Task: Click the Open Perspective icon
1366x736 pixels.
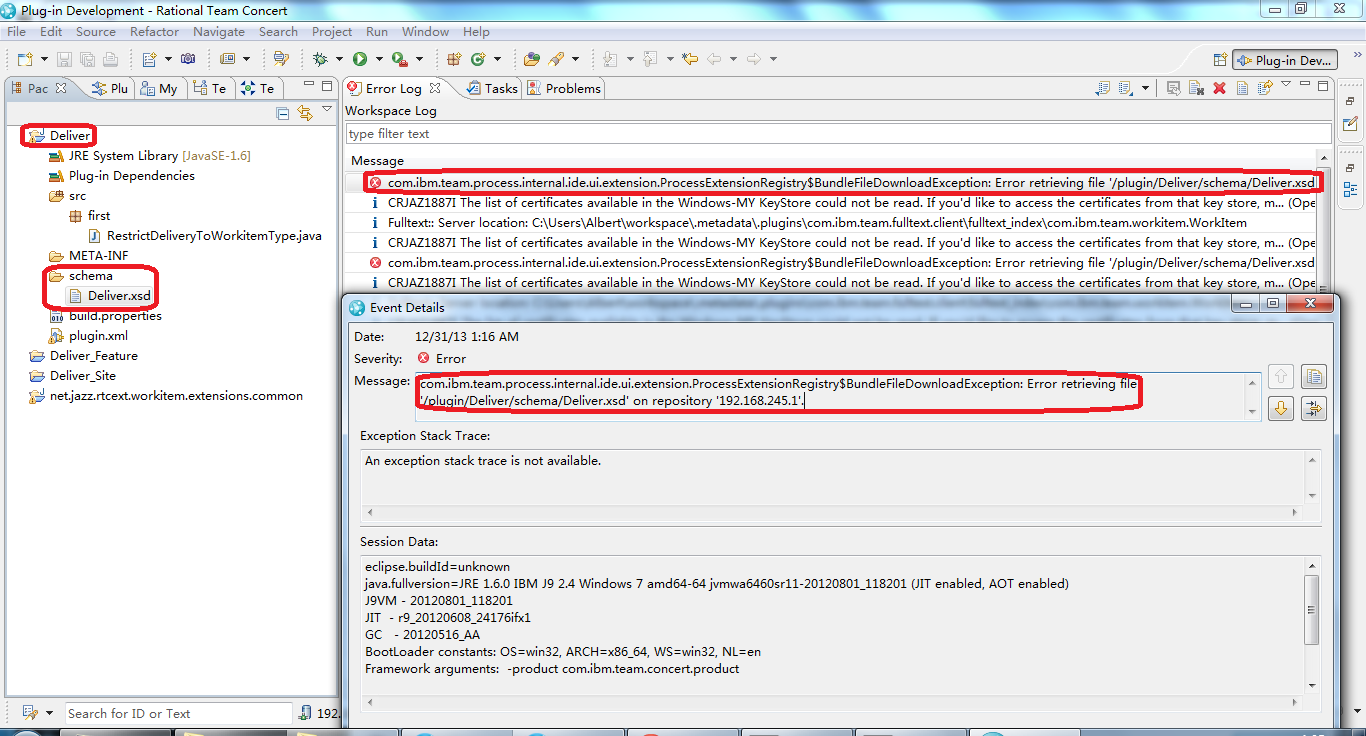Action: 1220,60
